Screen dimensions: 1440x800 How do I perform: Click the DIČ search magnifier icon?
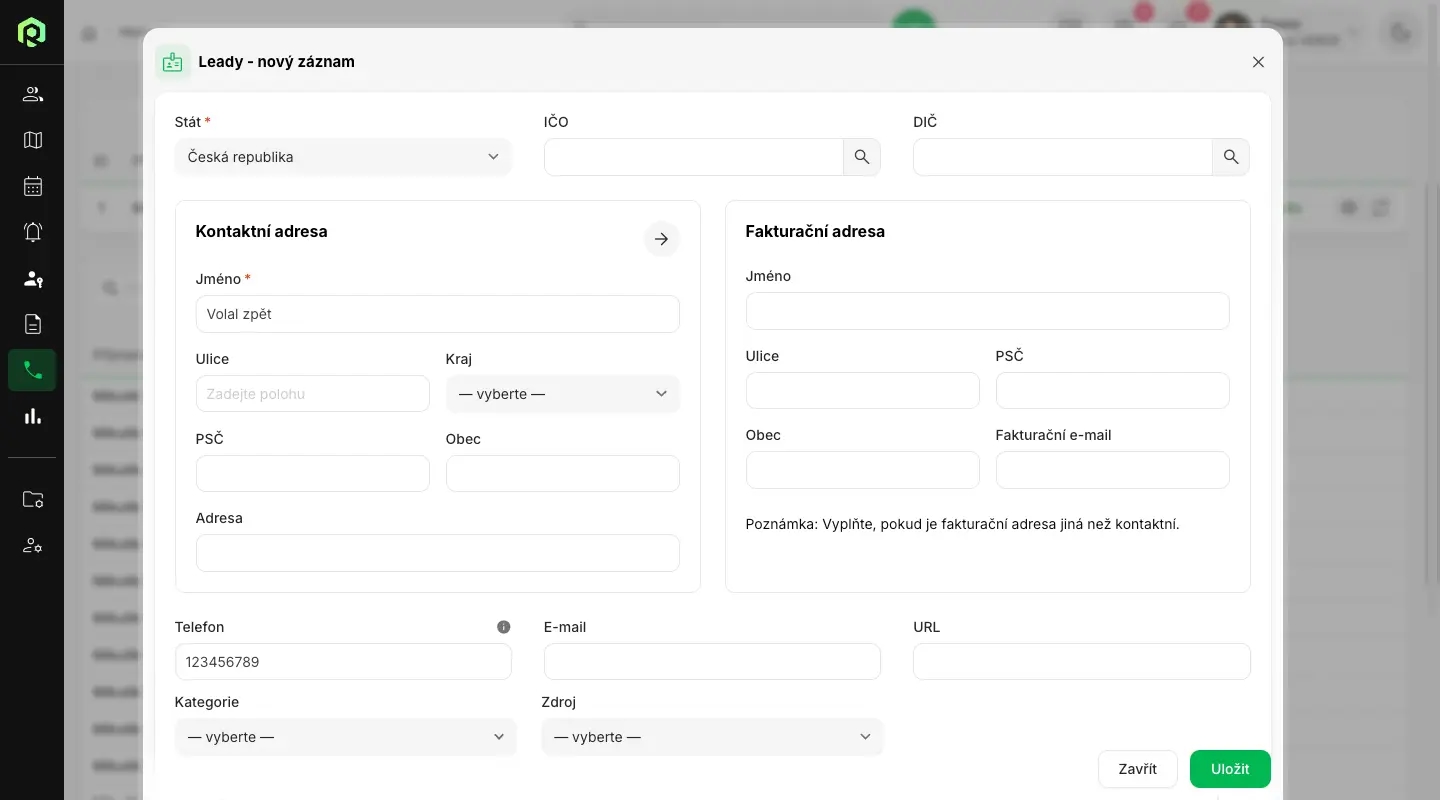1231,157
